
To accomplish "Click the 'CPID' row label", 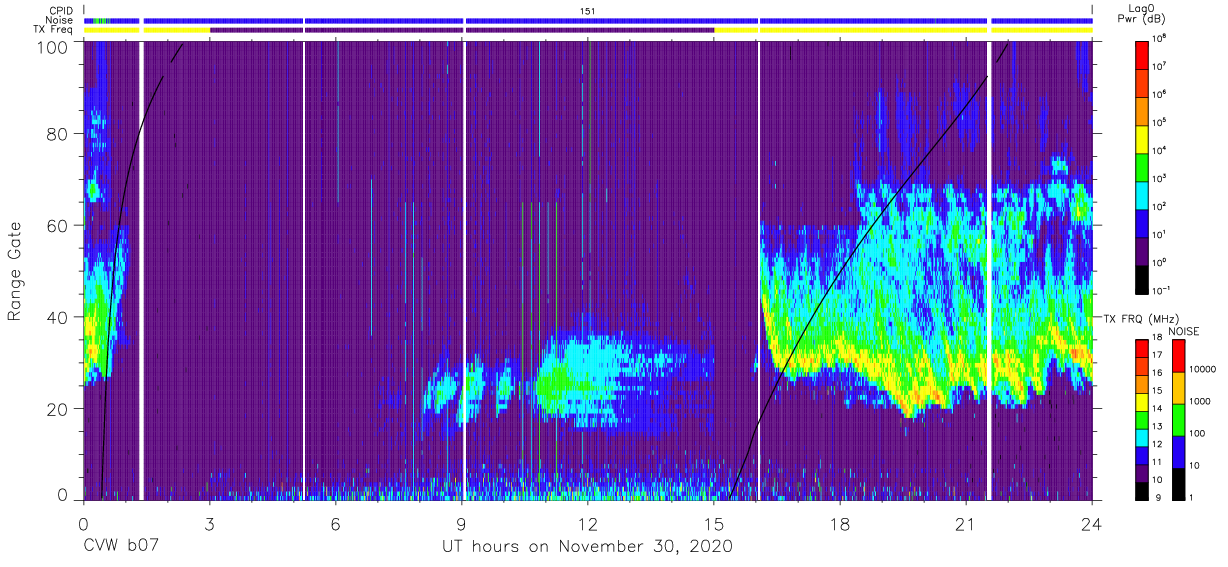I will point(62,11).
